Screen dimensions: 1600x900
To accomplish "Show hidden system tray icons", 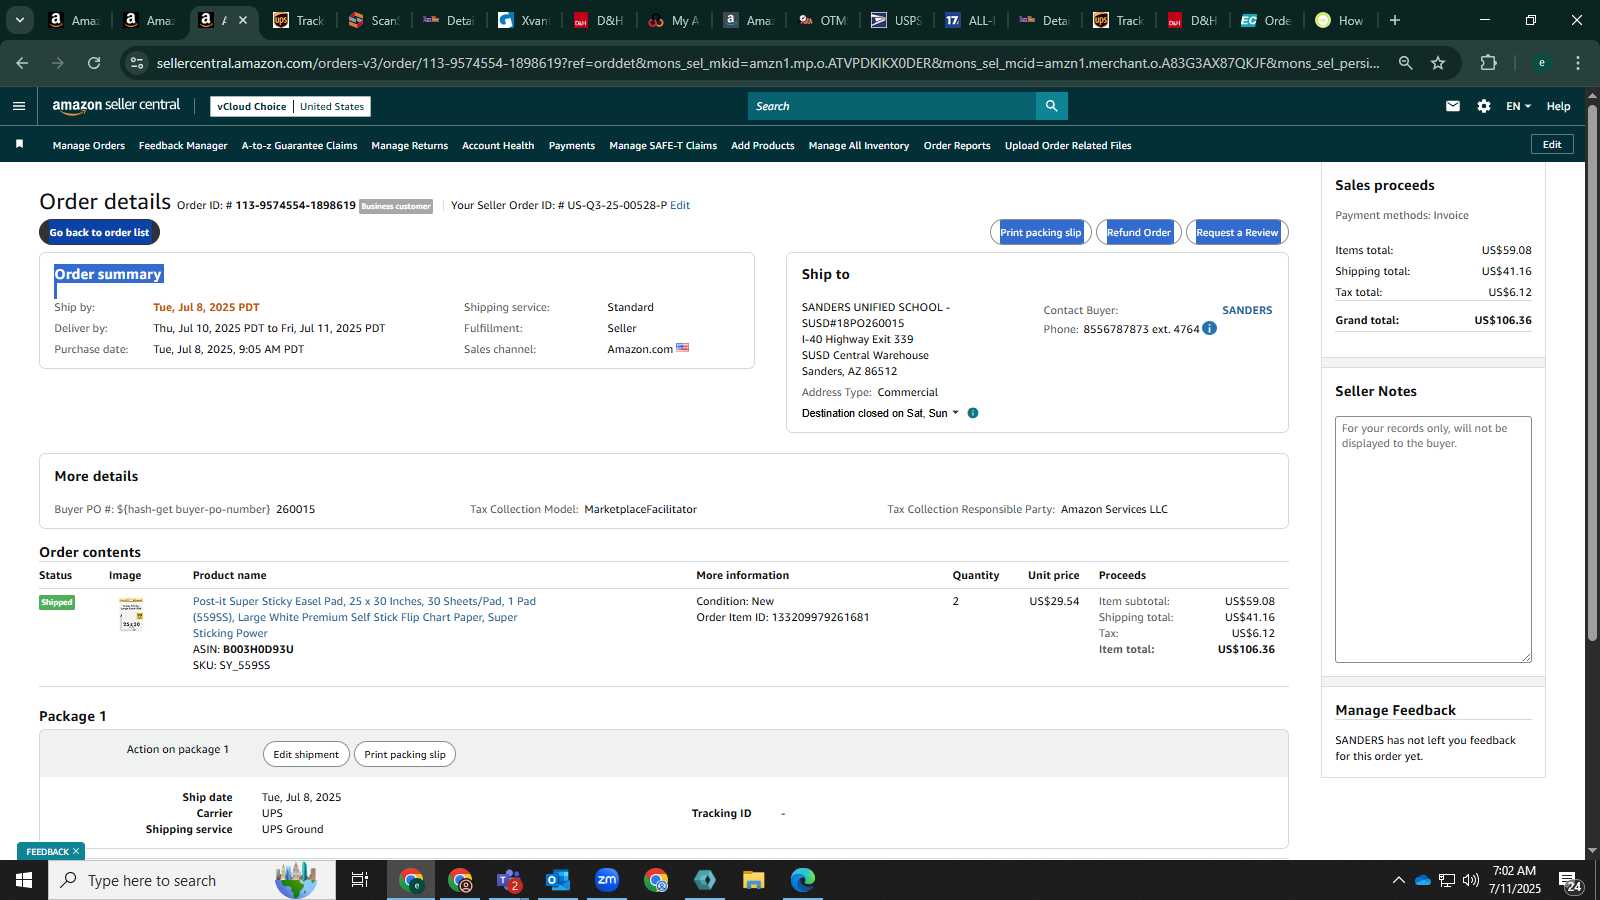I will 1398,880.
